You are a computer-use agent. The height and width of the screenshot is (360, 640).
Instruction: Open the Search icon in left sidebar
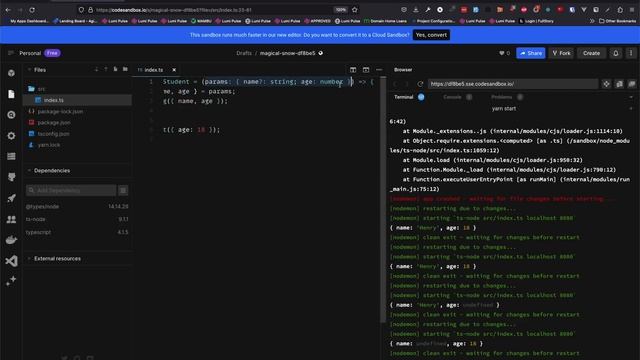point(11,115)
